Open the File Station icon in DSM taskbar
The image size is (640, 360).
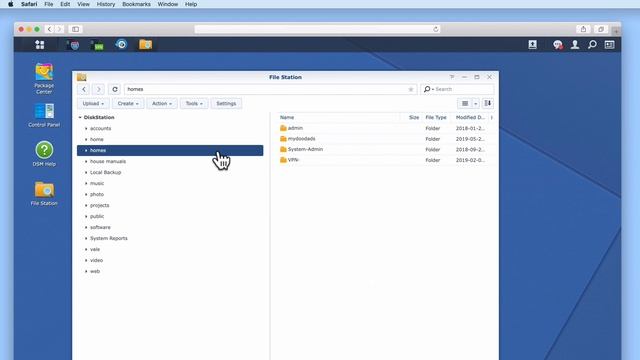145,44
